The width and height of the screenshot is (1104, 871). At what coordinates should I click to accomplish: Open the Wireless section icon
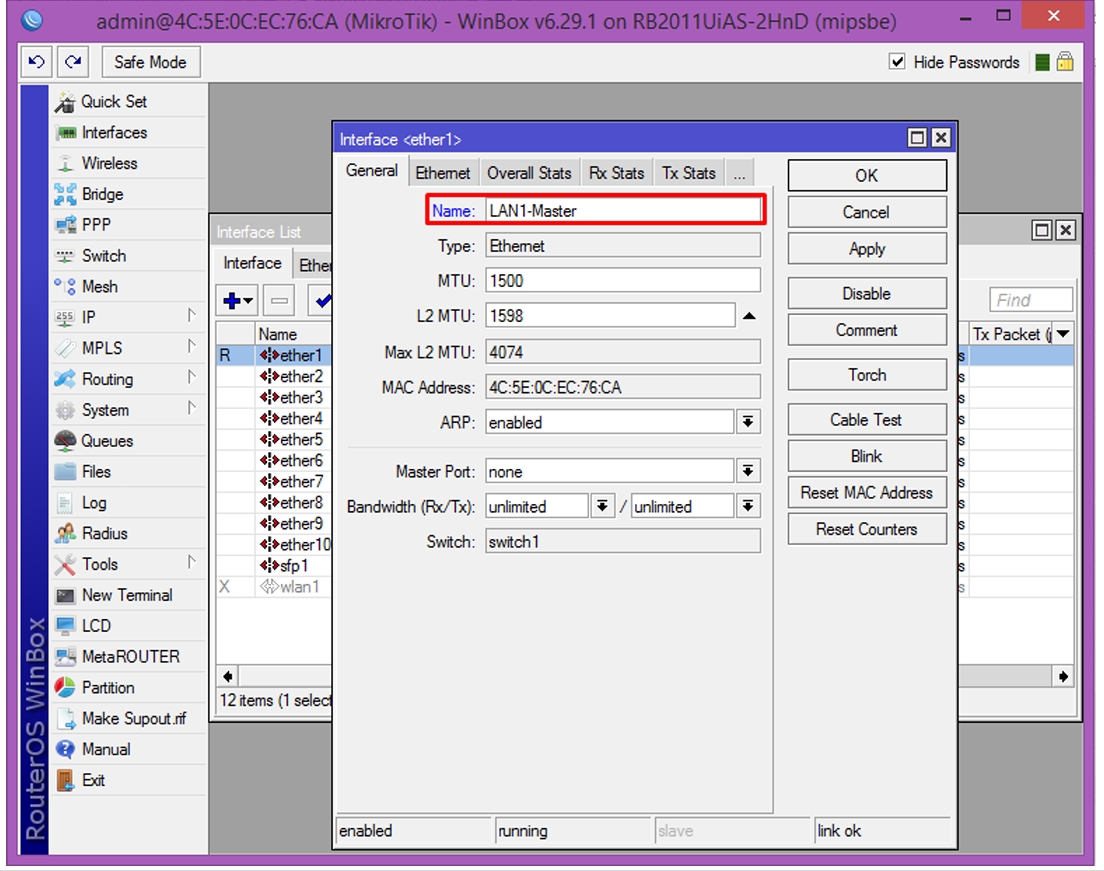(65, 163)
